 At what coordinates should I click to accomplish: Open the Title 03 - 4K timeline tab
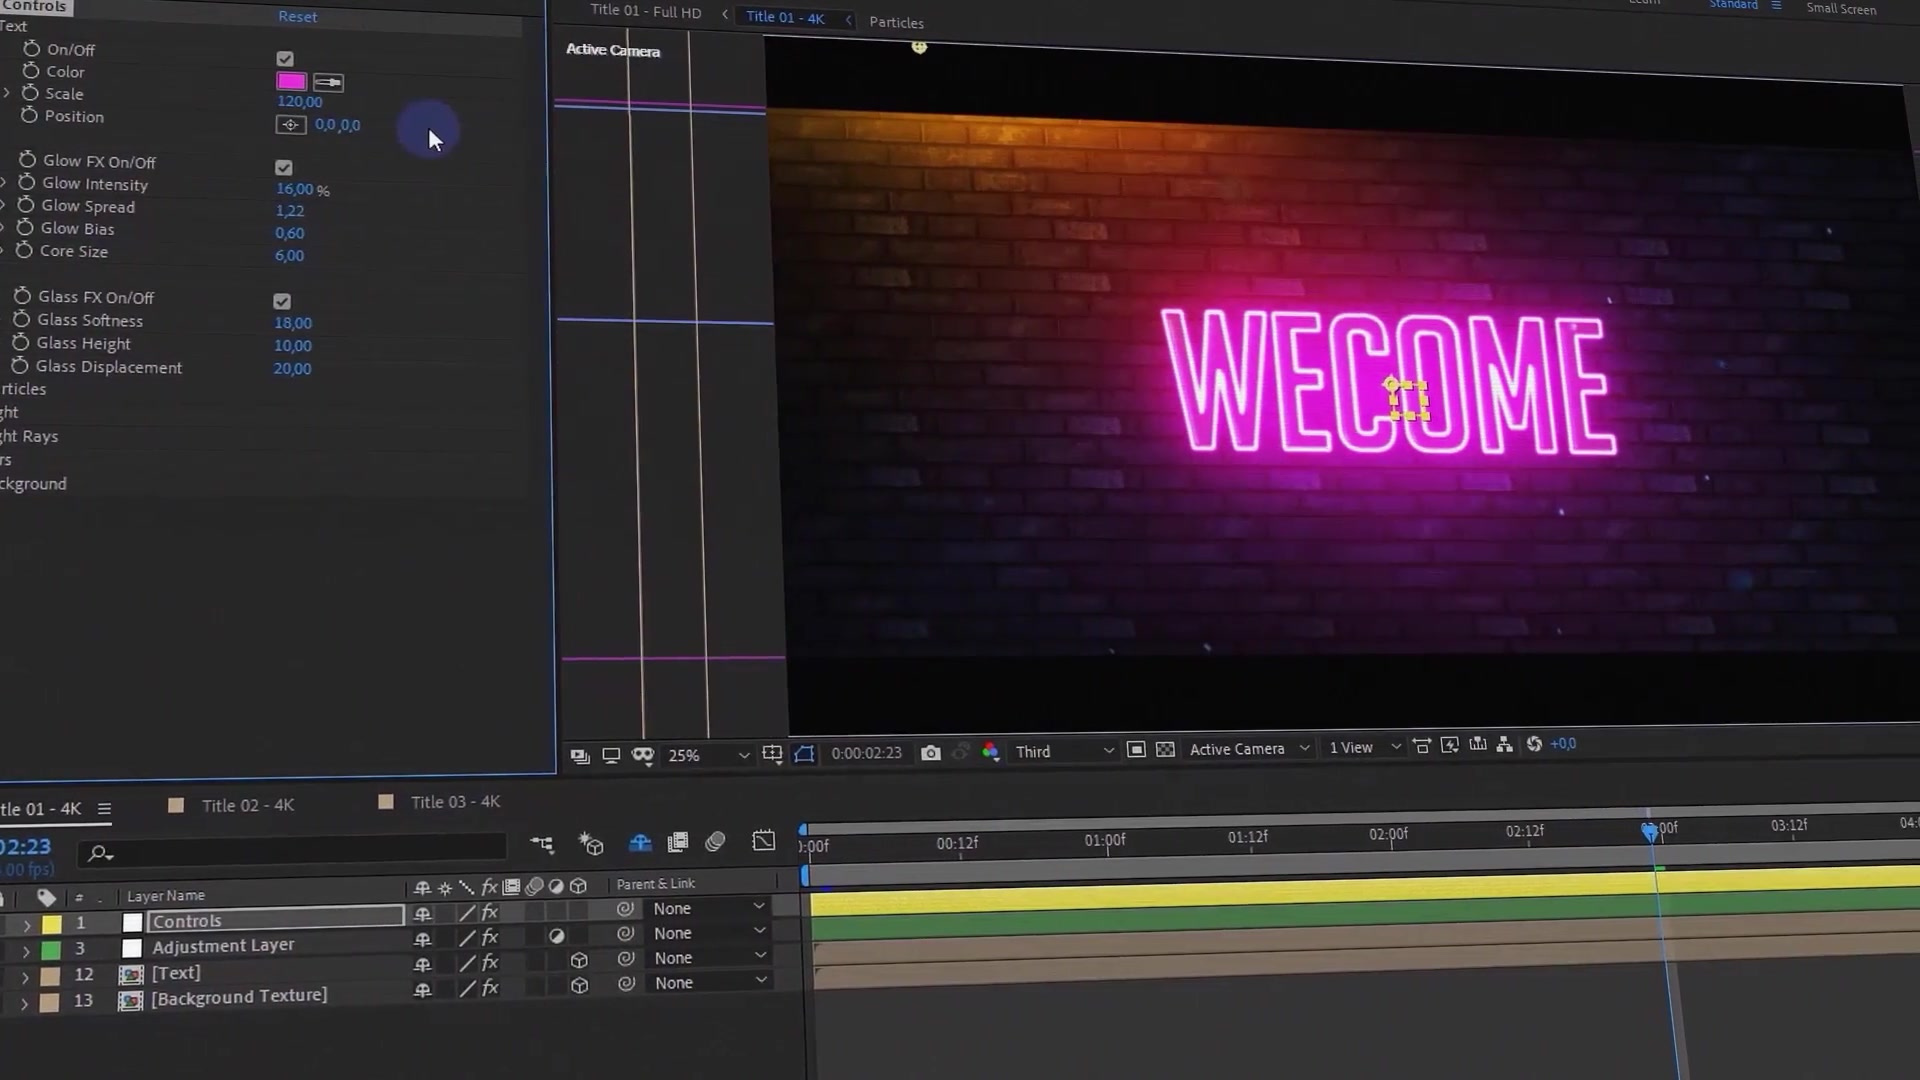pos(455,802)
